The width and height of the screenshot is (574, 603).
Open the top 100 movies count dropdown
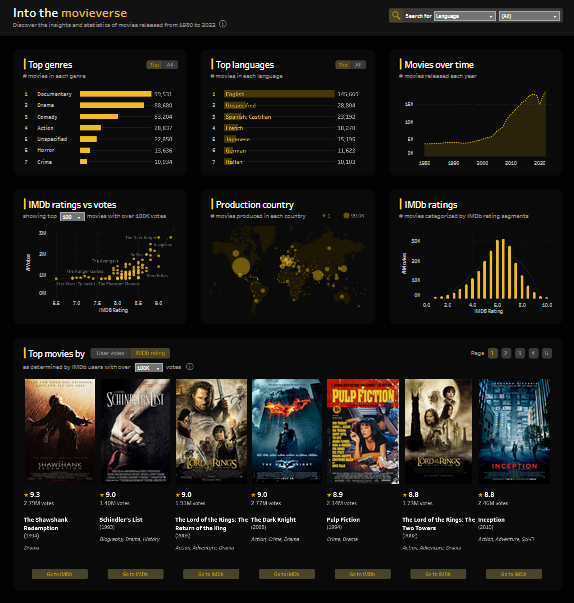(72, 217)
